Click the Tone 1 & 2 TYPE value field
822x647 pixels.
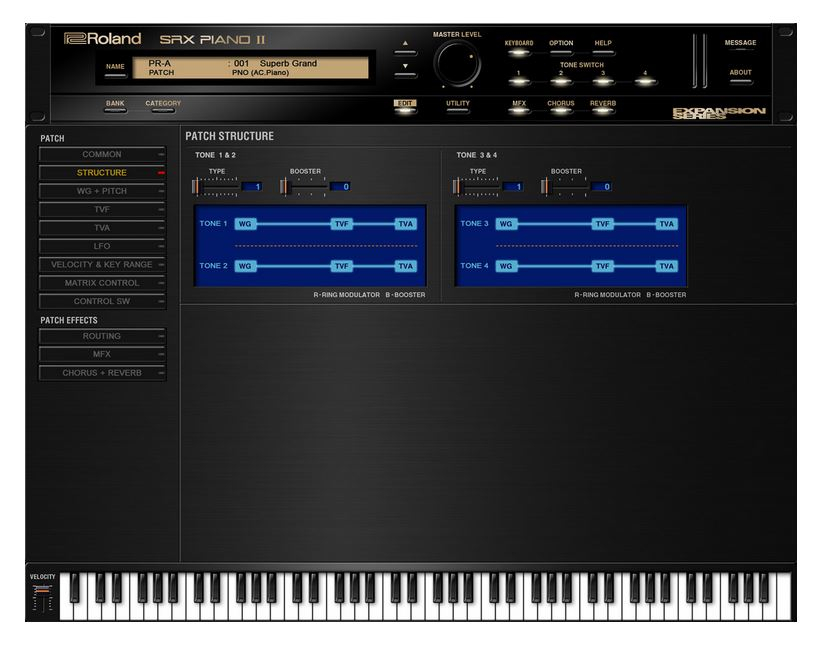[x=252, y=187]
